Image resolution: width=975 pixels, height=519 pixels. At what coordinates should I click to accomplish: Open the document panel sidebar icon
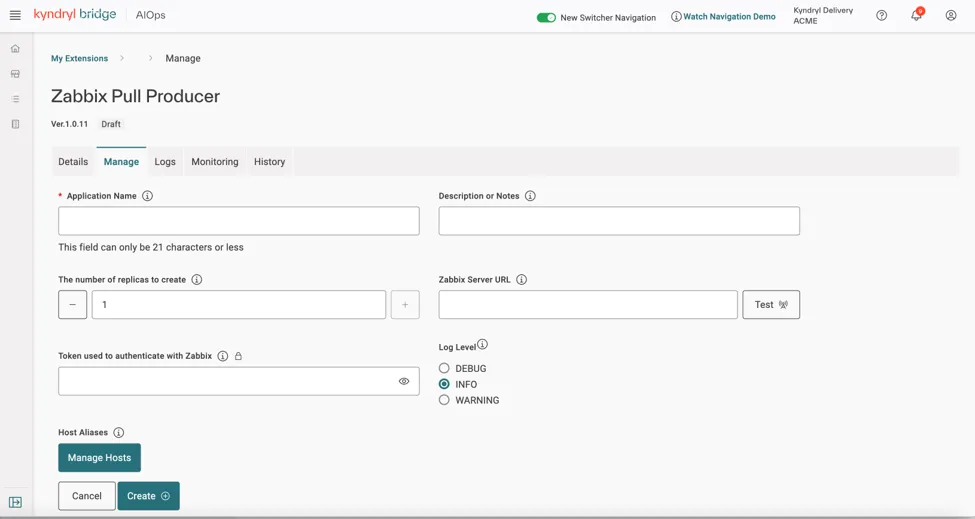[16, 124]
